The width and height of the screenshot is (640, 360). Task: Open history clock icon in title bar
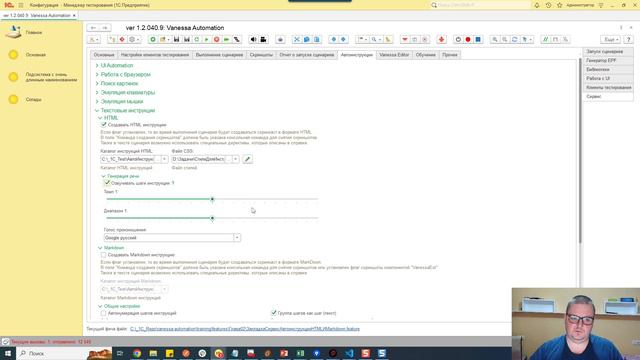(x=548, y=5)
